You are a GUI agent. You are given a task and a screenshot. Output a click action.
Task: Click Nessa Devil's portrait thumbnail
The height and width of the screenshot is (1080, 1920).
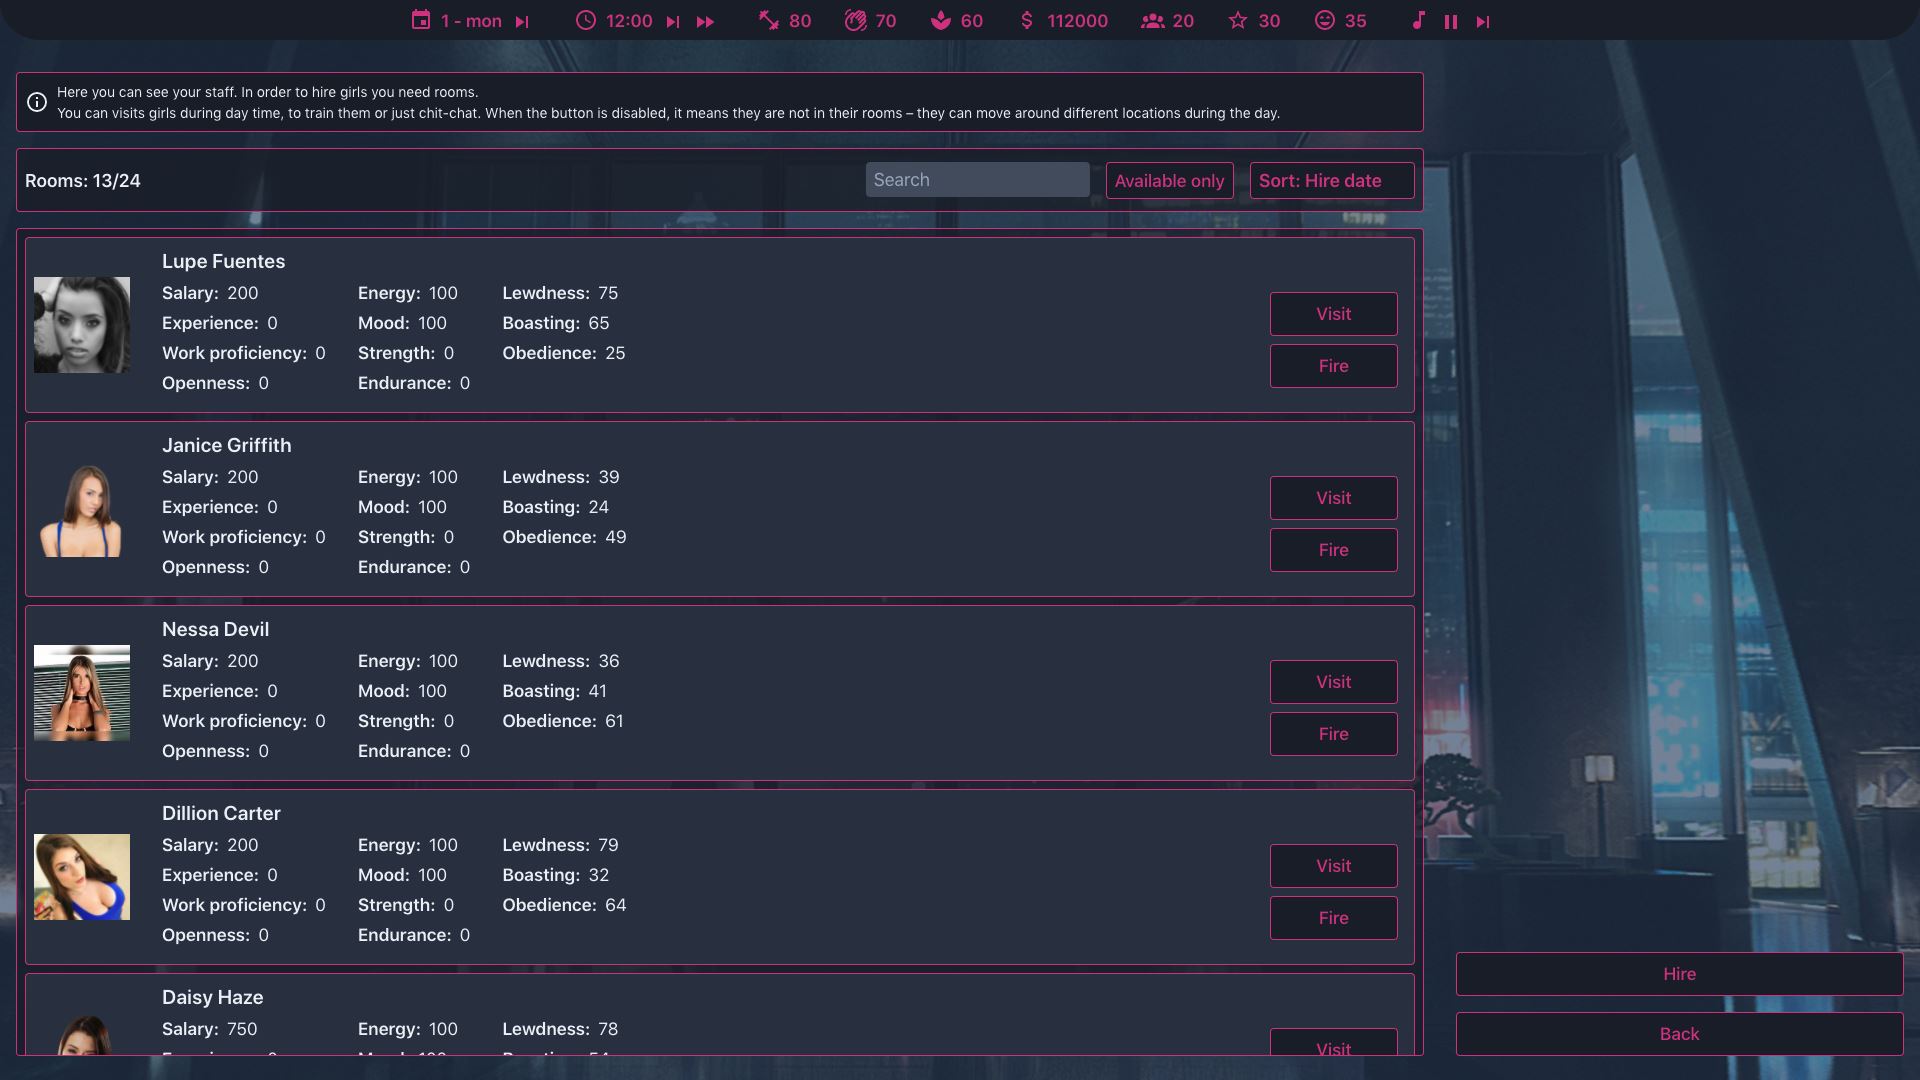82,693
